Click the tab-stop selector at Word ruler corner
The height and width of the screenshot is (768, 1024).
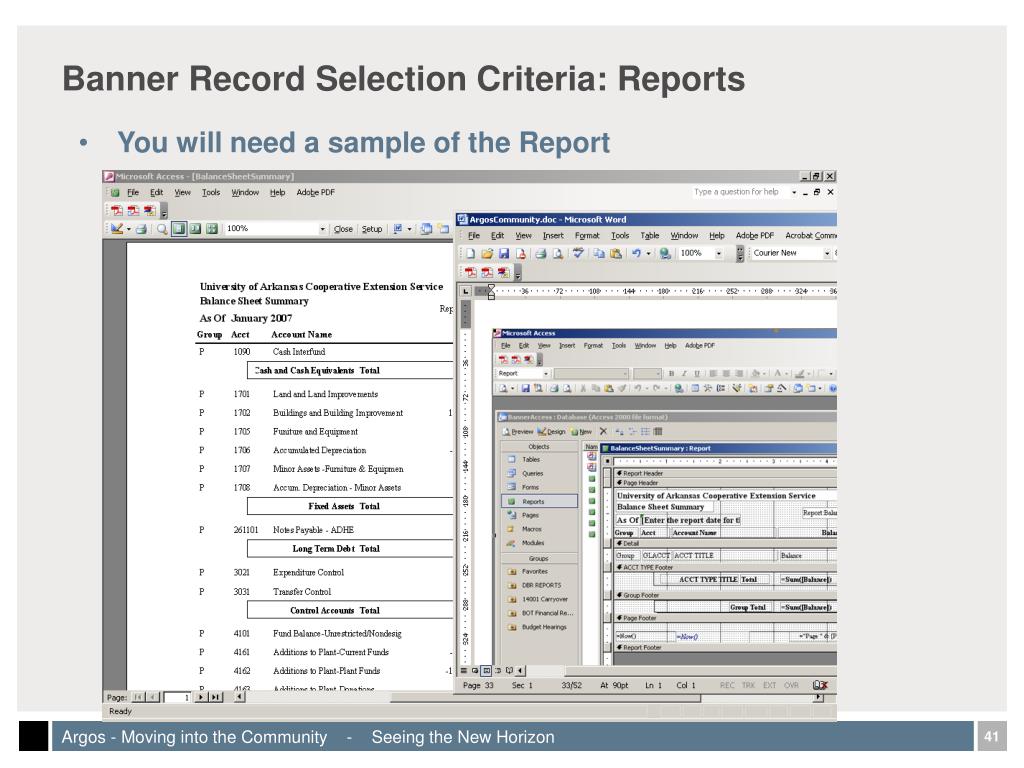(x=466, y=291)
